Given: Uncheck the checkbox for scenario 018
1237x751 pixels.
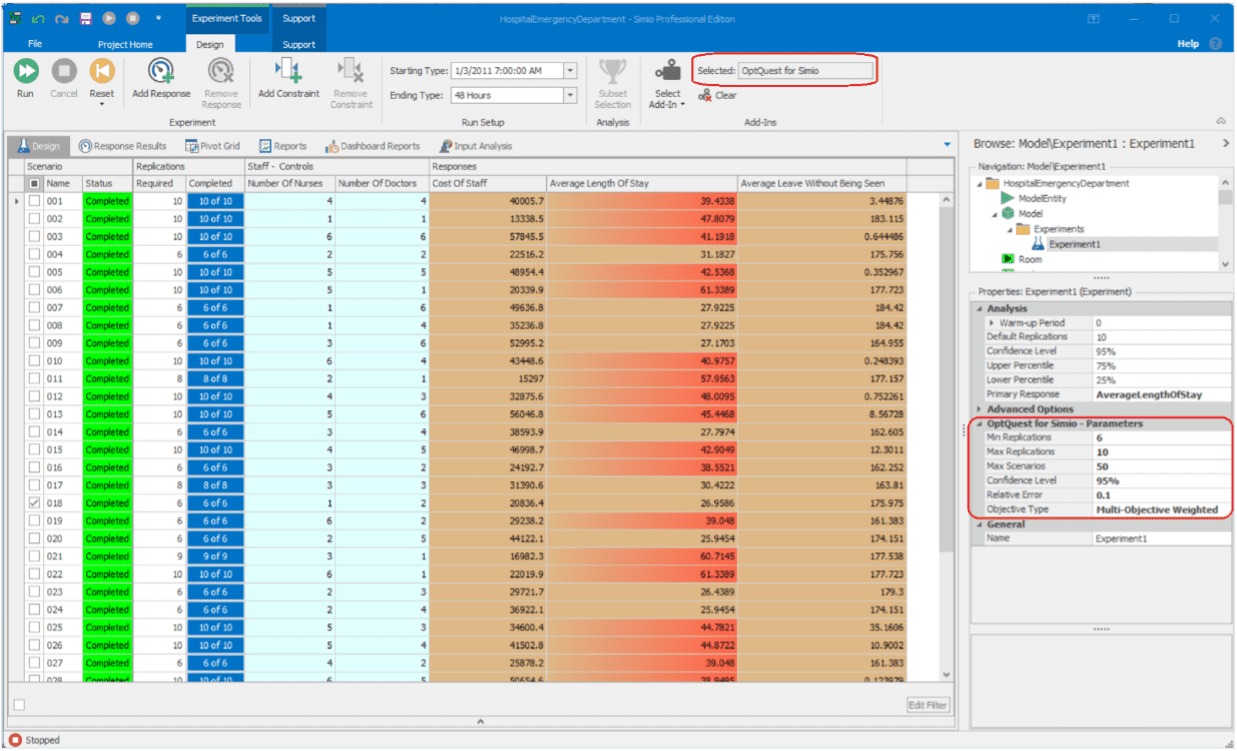Looking at the screenshot, I should click(x=35, y=504).
